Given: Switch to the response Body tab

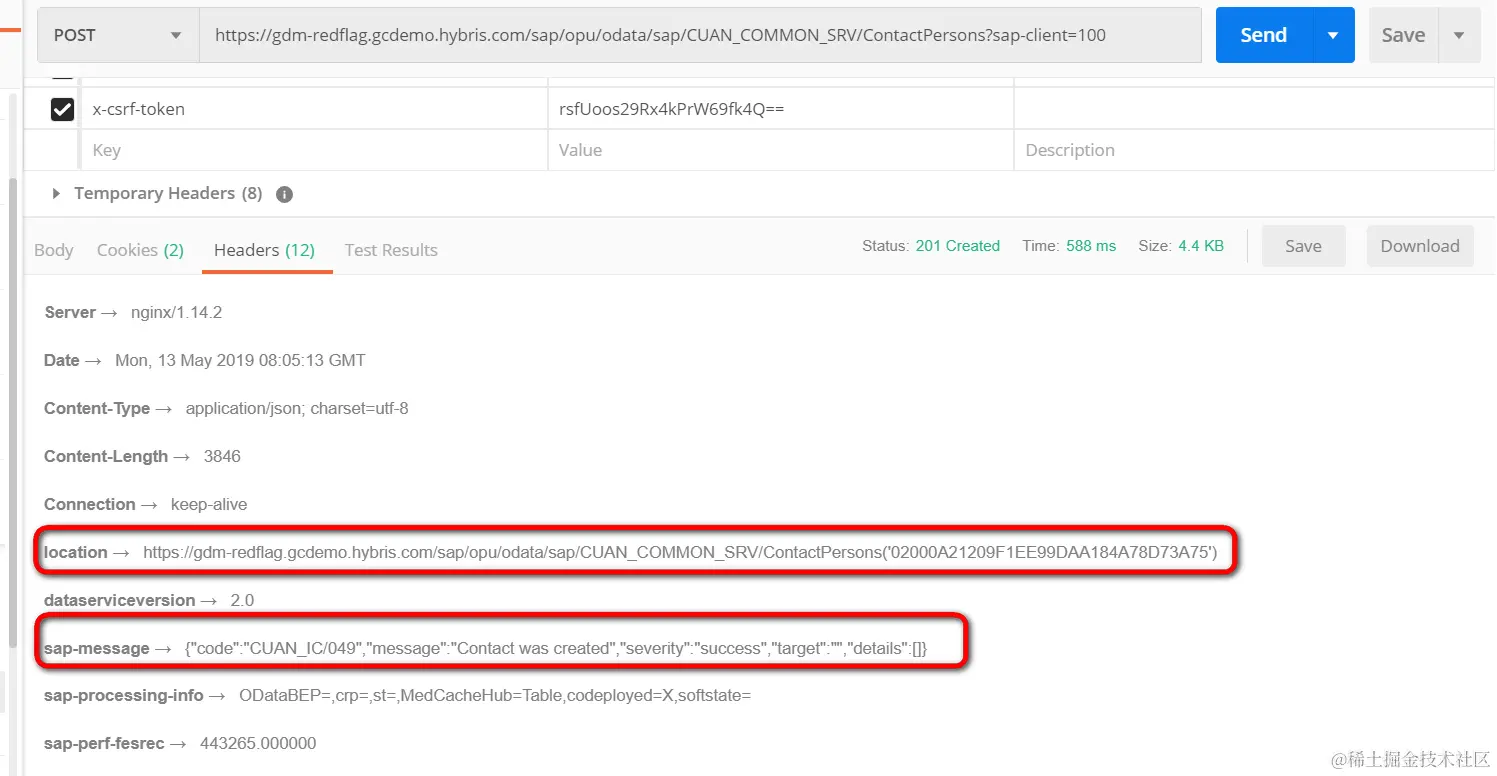Looking at the screenshot, I should click(54, 250).
